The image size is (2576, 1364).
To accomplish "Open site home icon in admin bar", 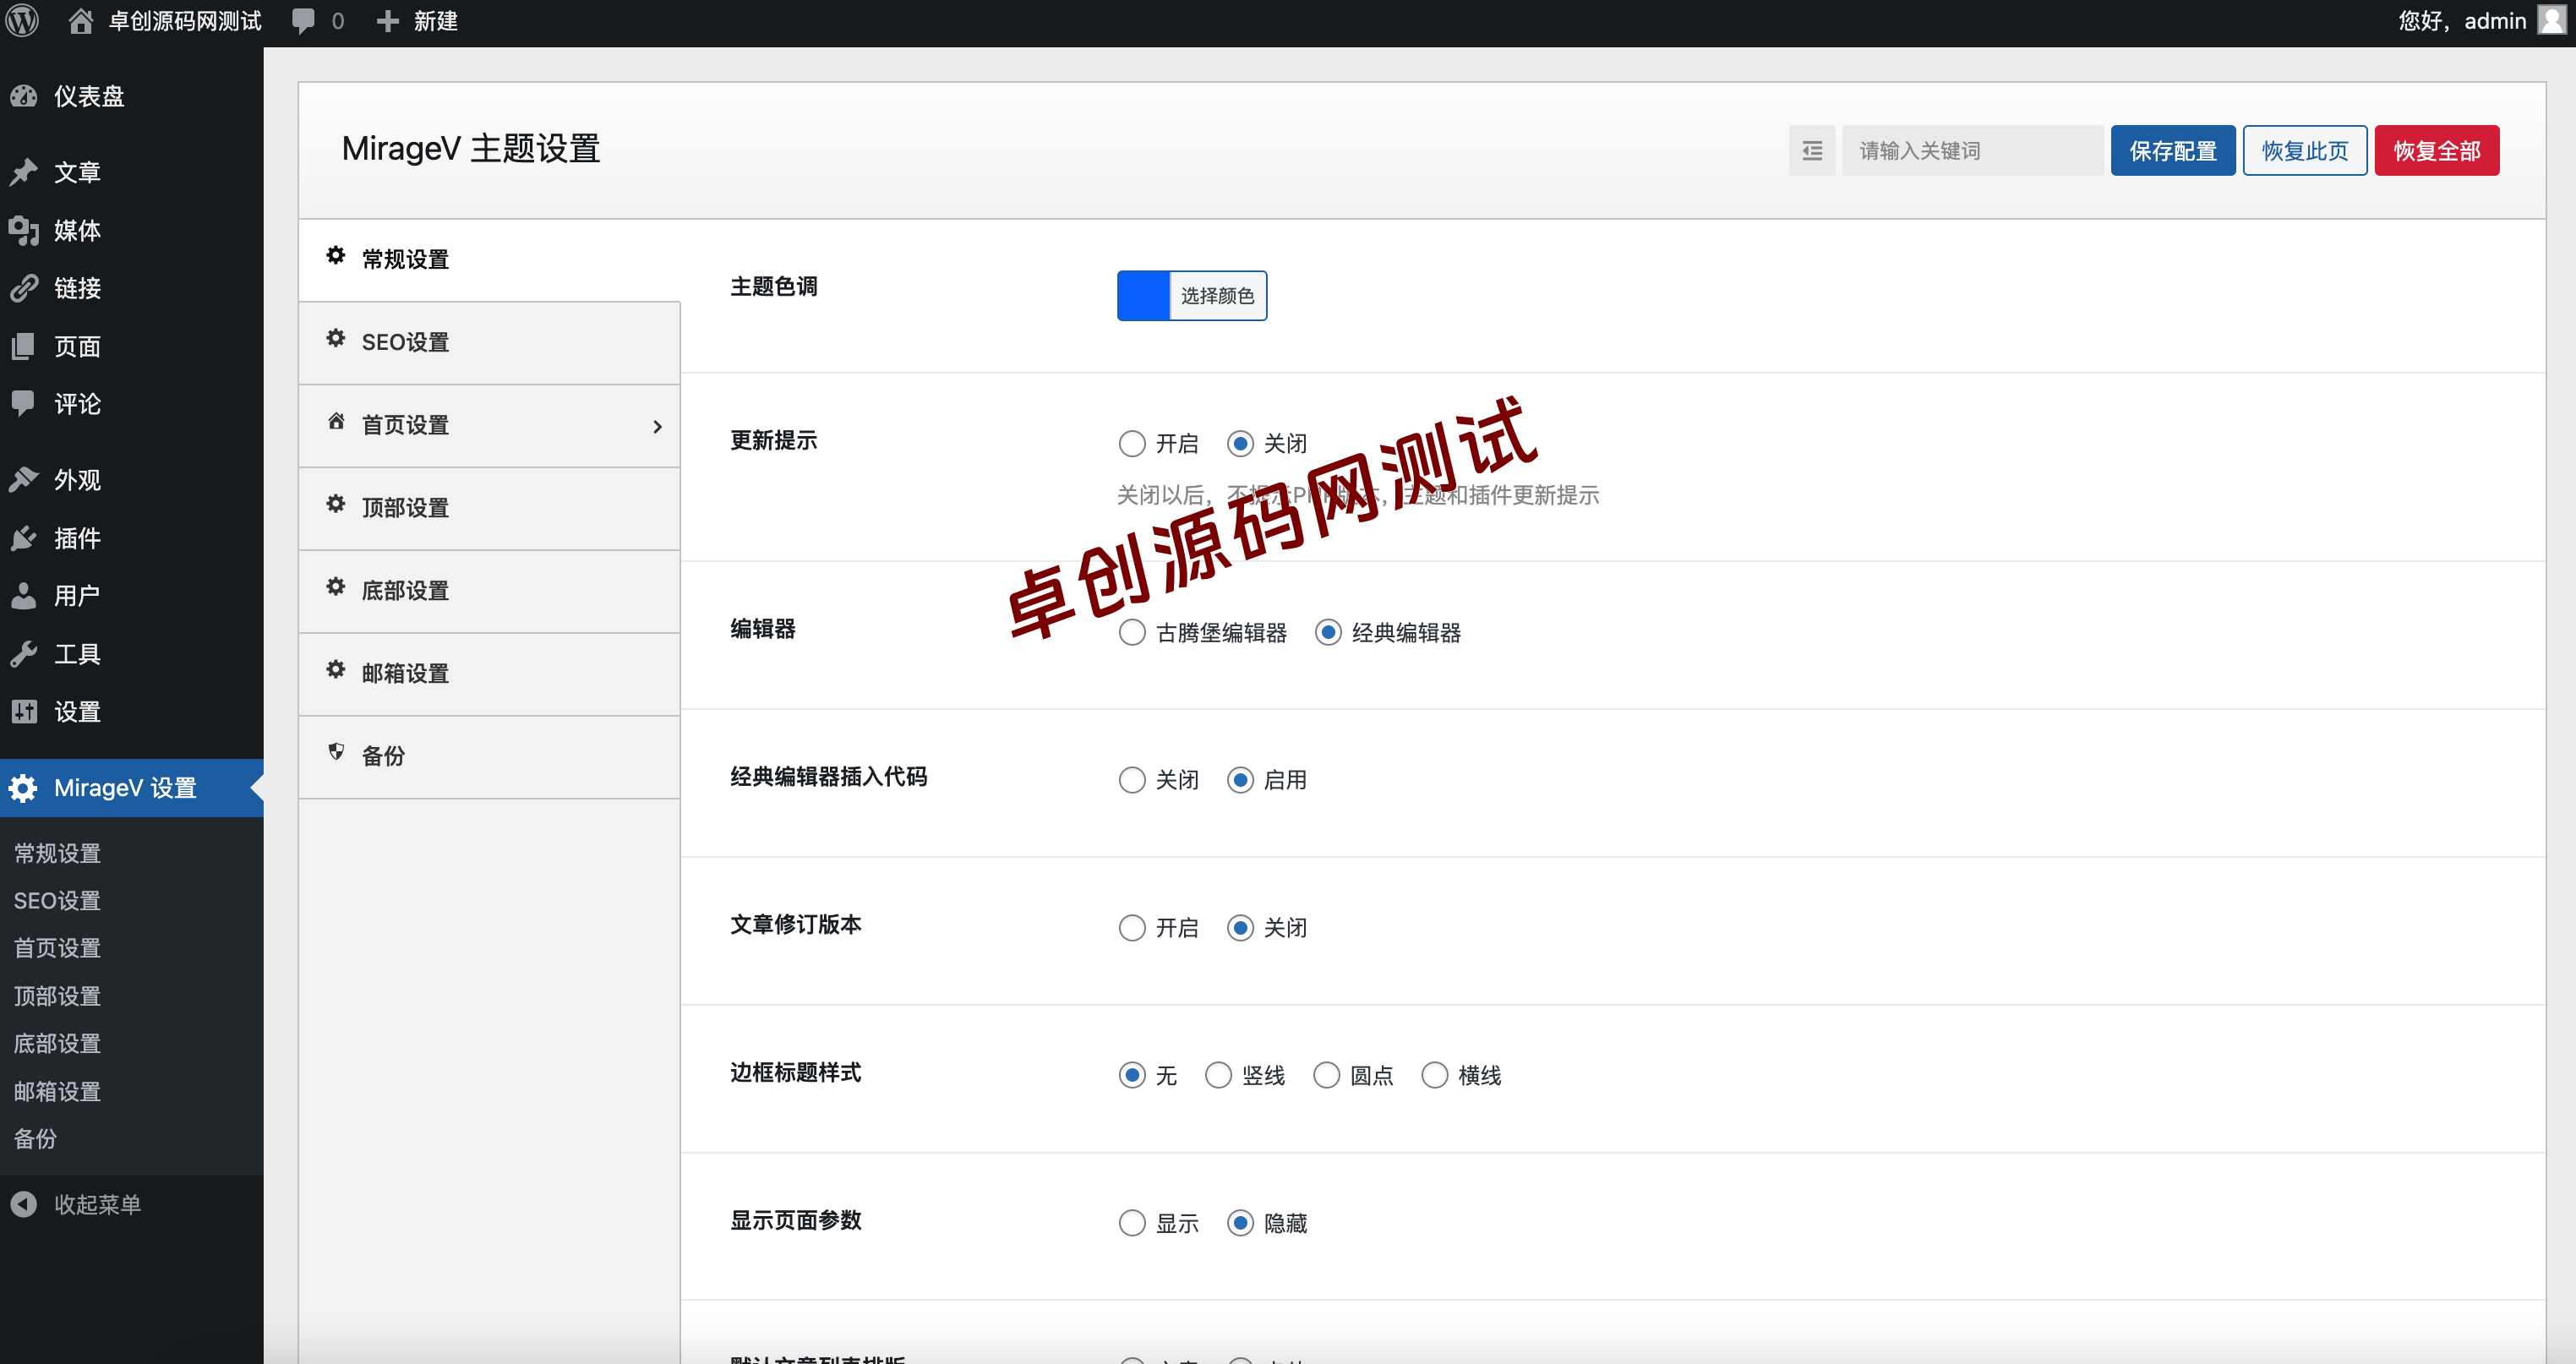I will [x=81, y=21].
